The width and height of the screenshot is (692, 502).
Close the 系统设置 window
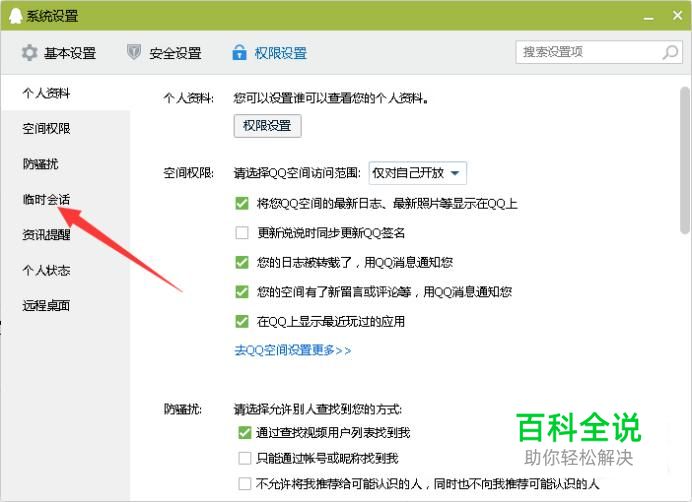point(677,15)
